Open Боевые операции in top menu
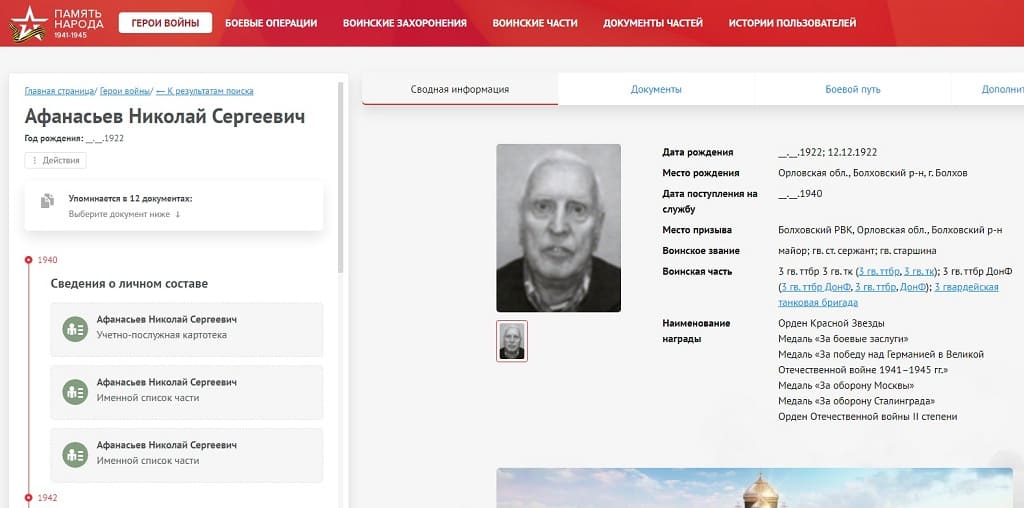This screenshot has width=1024, height=508. coord(271,23)
